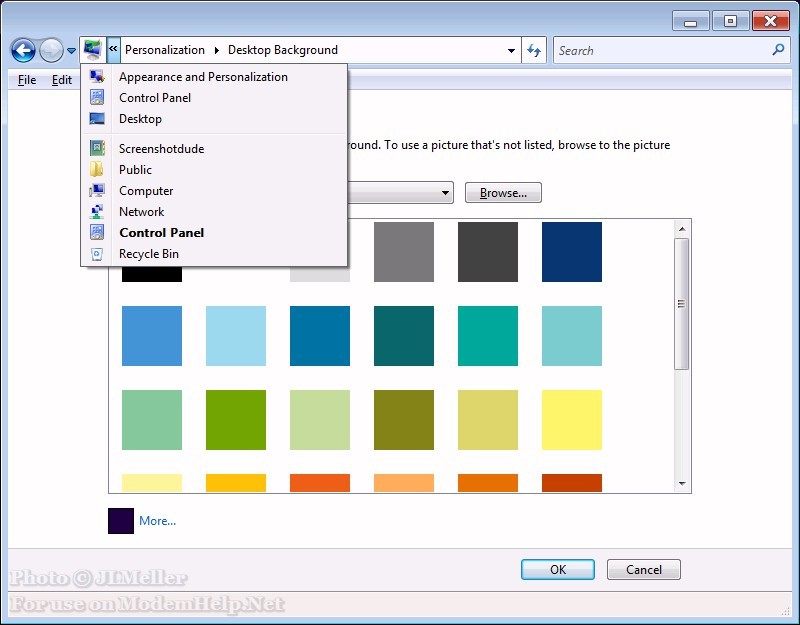Click the Forward navigation arrow button

(x=52, y=51)
